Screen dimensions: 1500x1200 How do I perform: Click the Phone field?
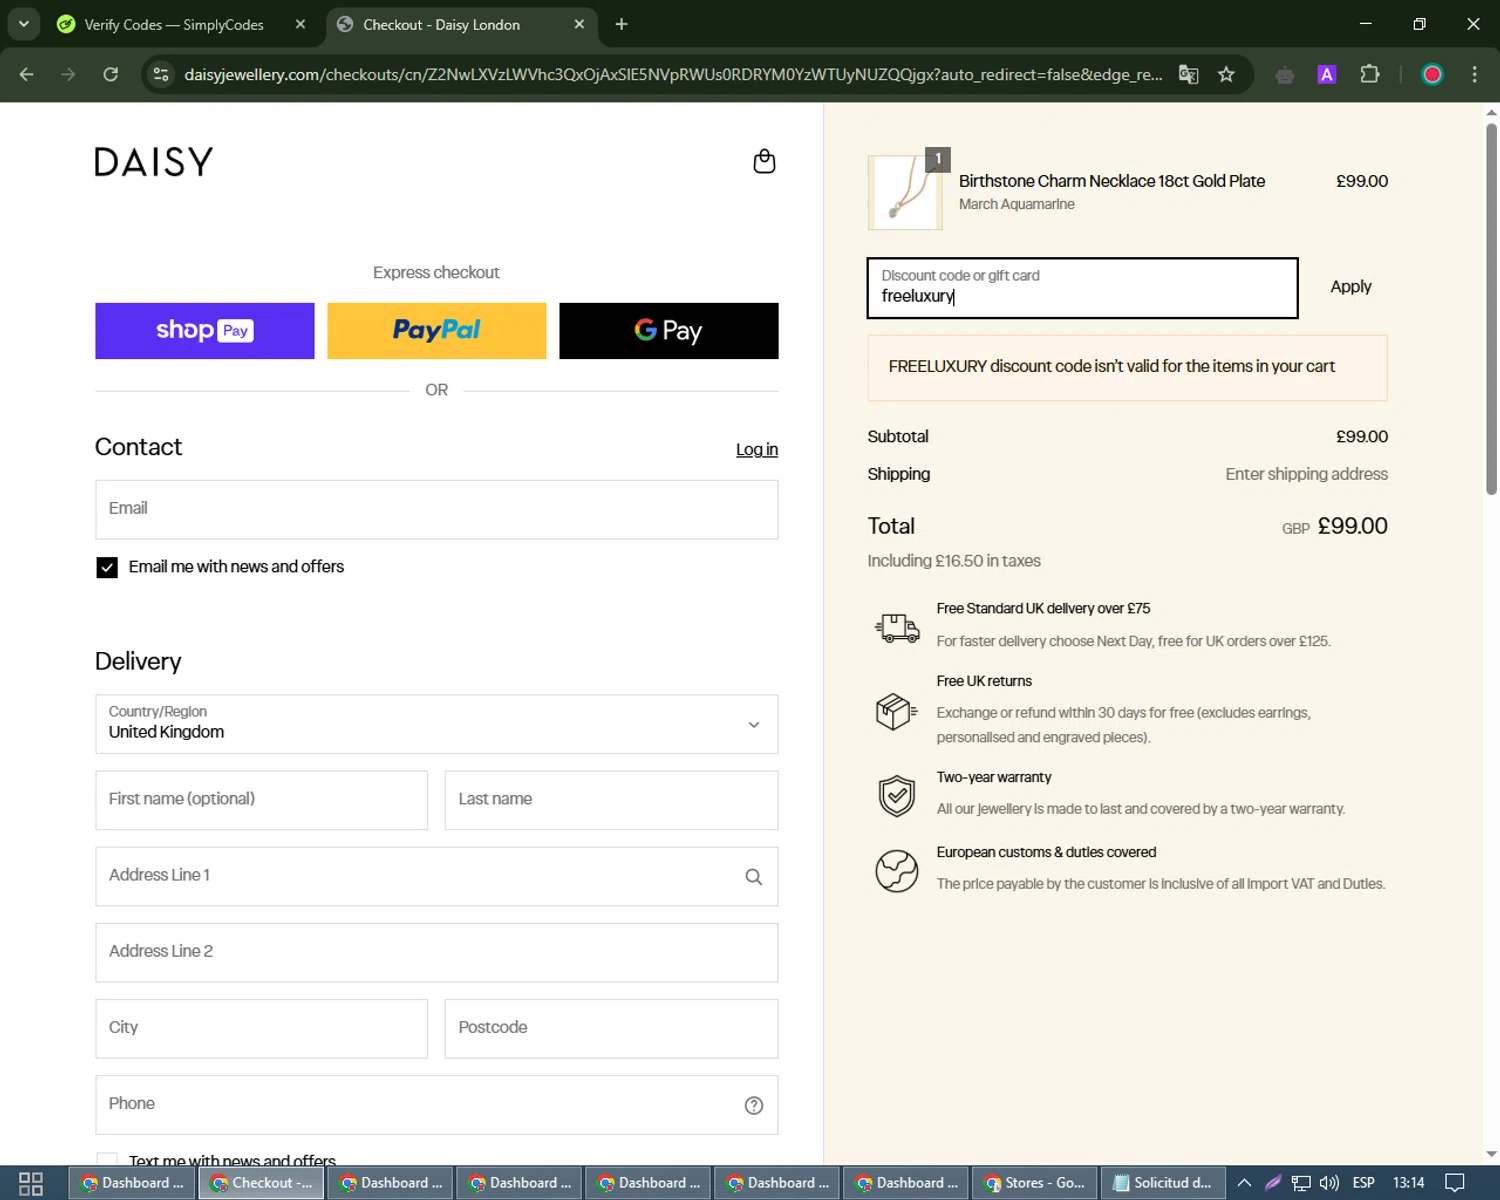pyautogui.click(x=437, y=1105)
